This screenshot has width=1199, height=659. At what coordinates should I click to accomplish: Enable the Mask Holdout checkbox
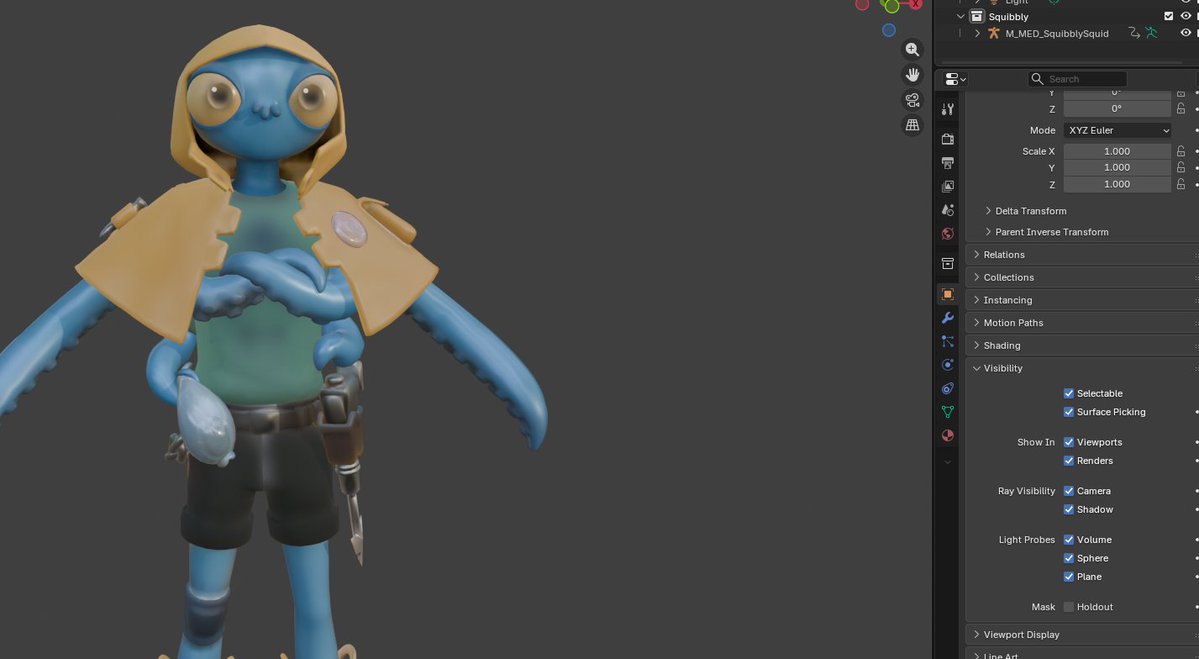(1068, 607)
